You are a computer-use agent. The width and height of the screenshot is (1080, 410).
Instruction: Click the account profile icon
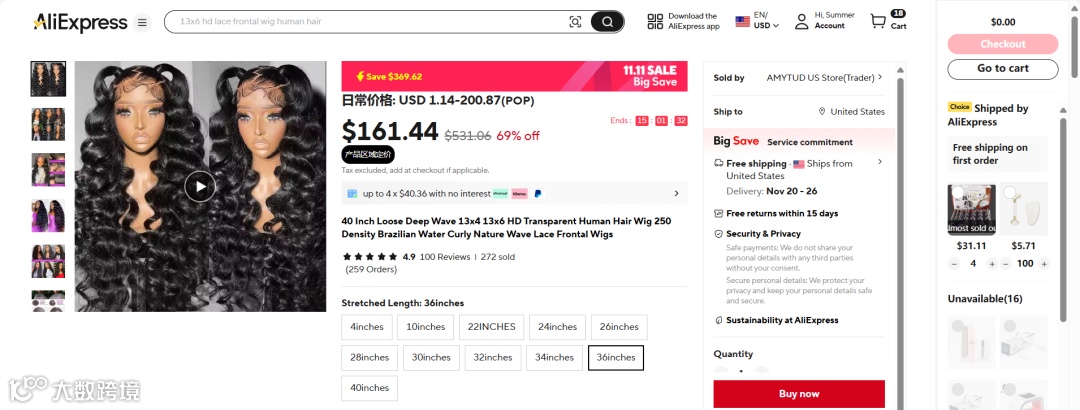pos(801,21)
